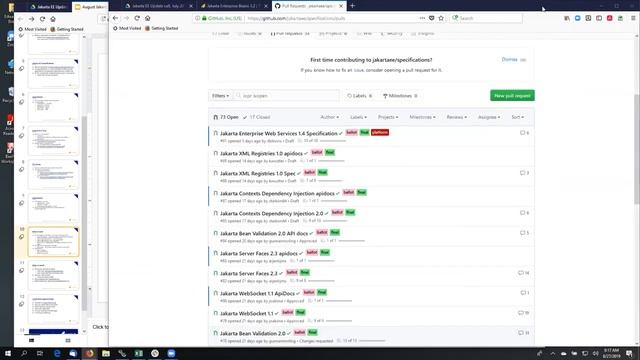Expand the Milestones filter dropdown in list header

tap(422, 117)
